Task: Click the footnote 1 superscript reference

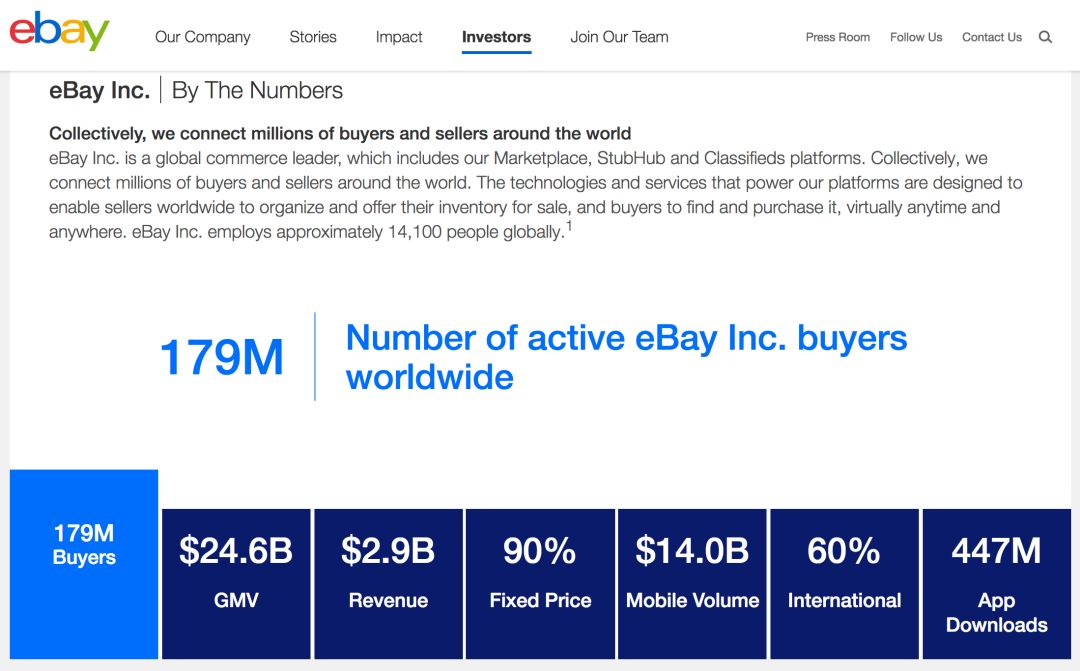Action: pos(569,225)
